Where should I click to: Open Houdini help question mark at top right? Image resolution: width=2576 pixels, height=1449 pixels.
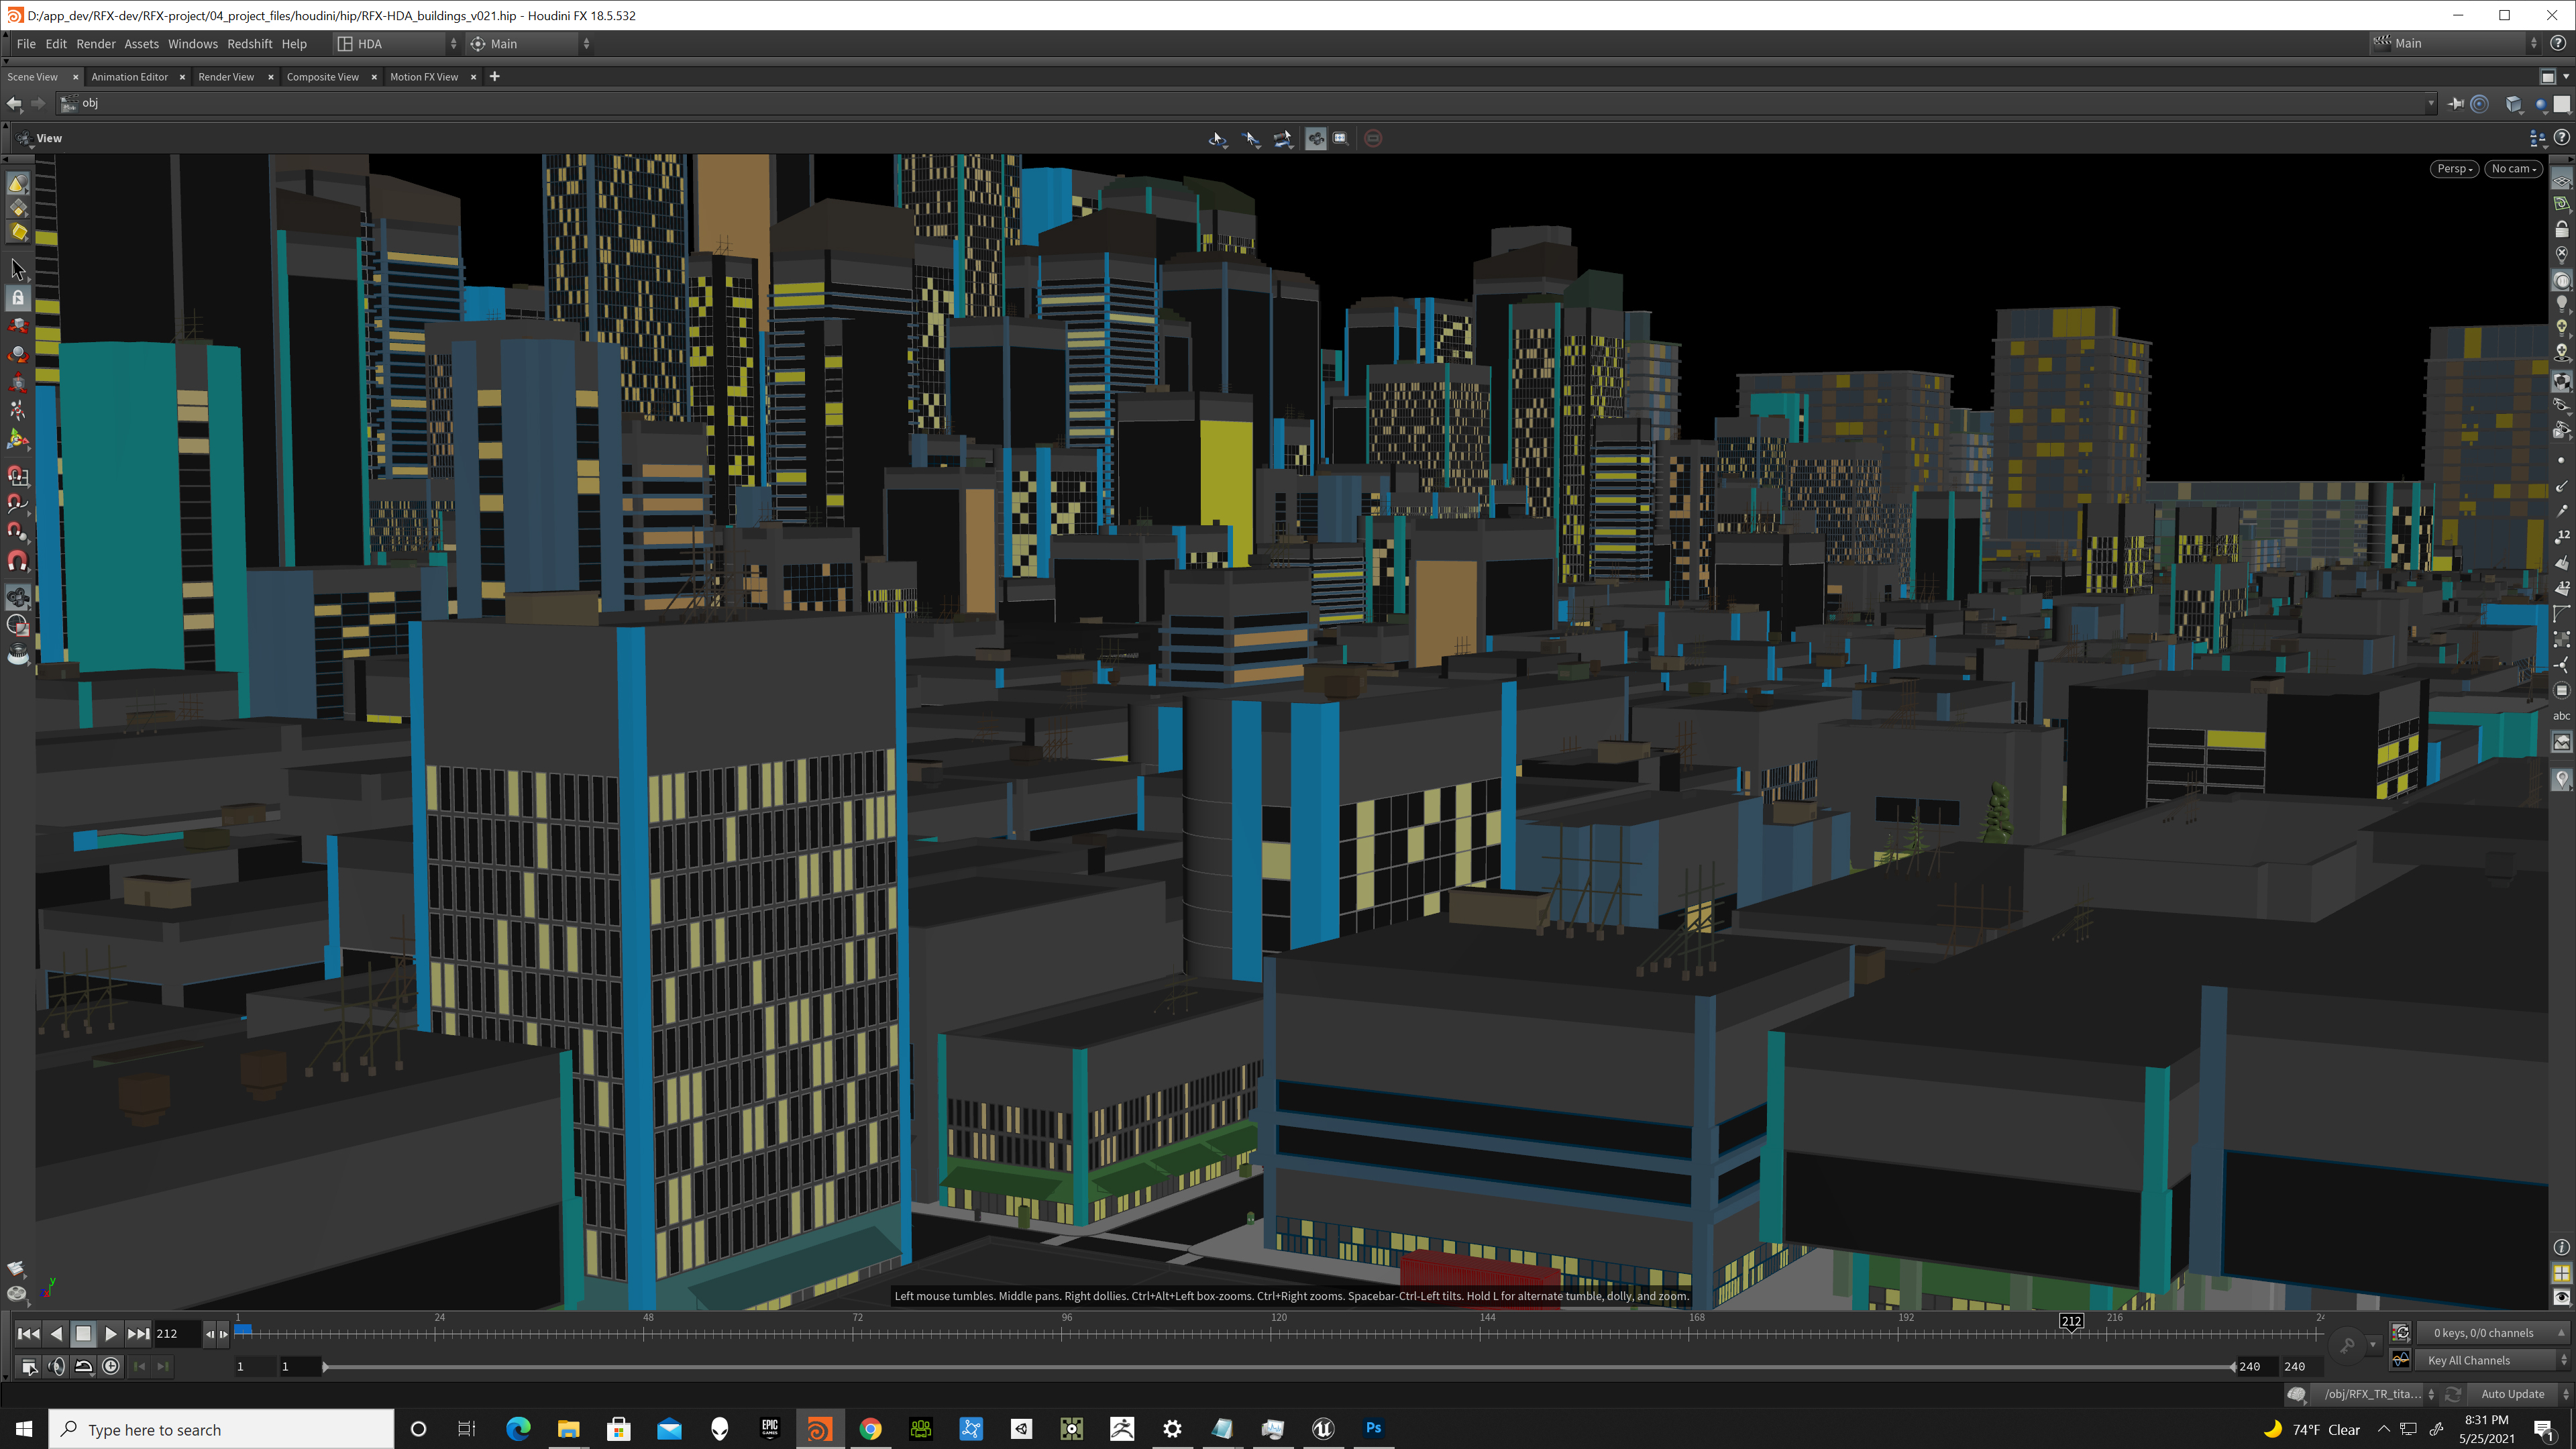2558,43
